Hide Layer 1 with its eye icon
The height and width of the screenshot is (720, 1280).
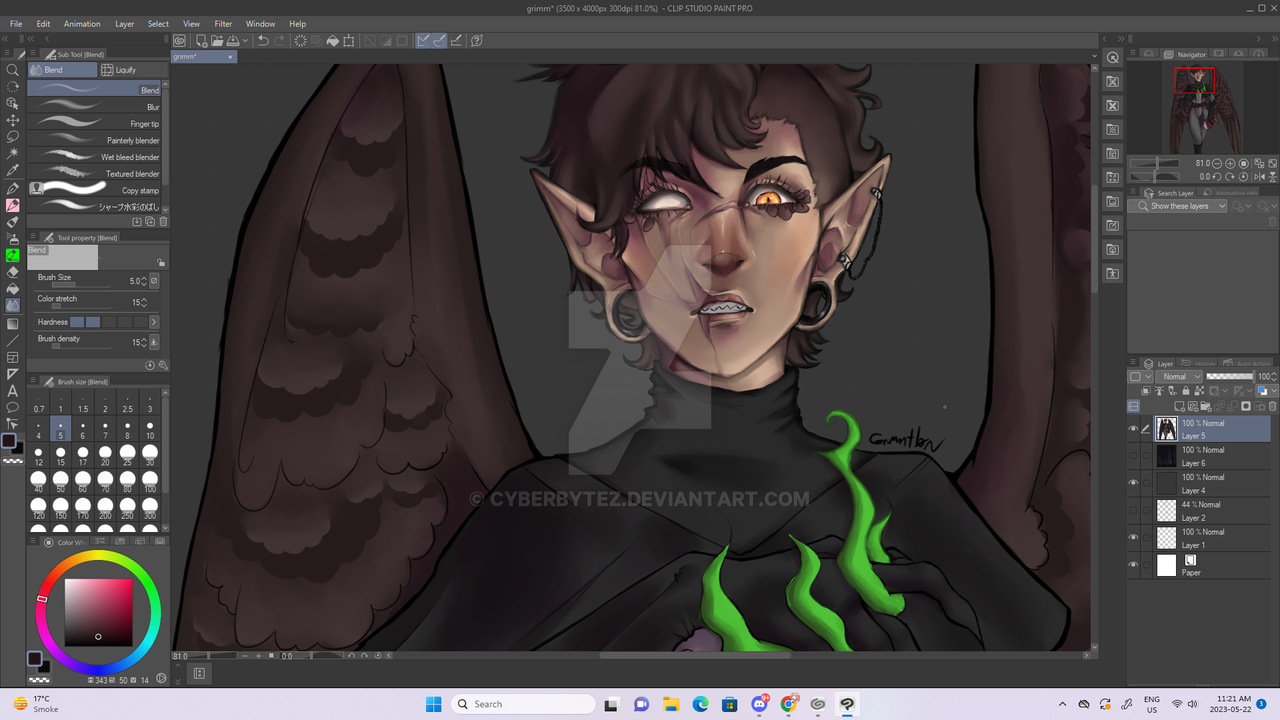click(x=1133, y=537)
